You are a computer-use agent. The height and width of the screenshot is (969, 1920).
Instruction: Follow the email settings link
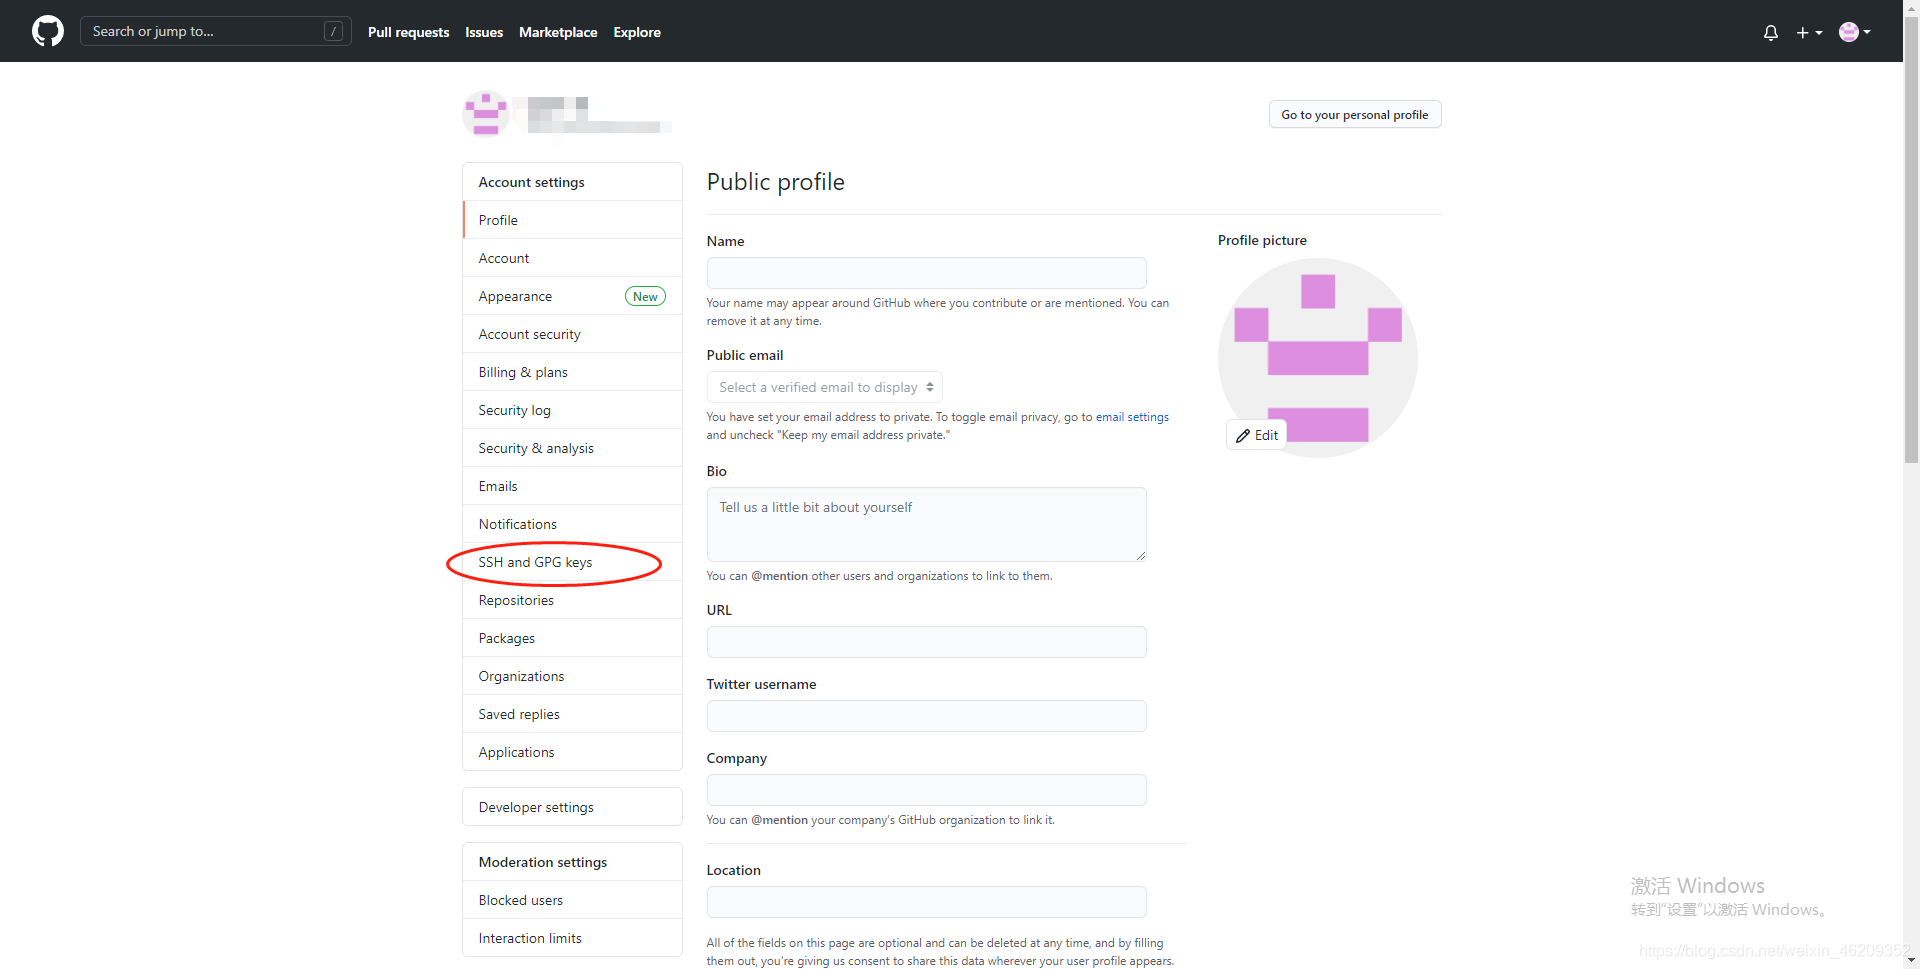coord(1132,417)
